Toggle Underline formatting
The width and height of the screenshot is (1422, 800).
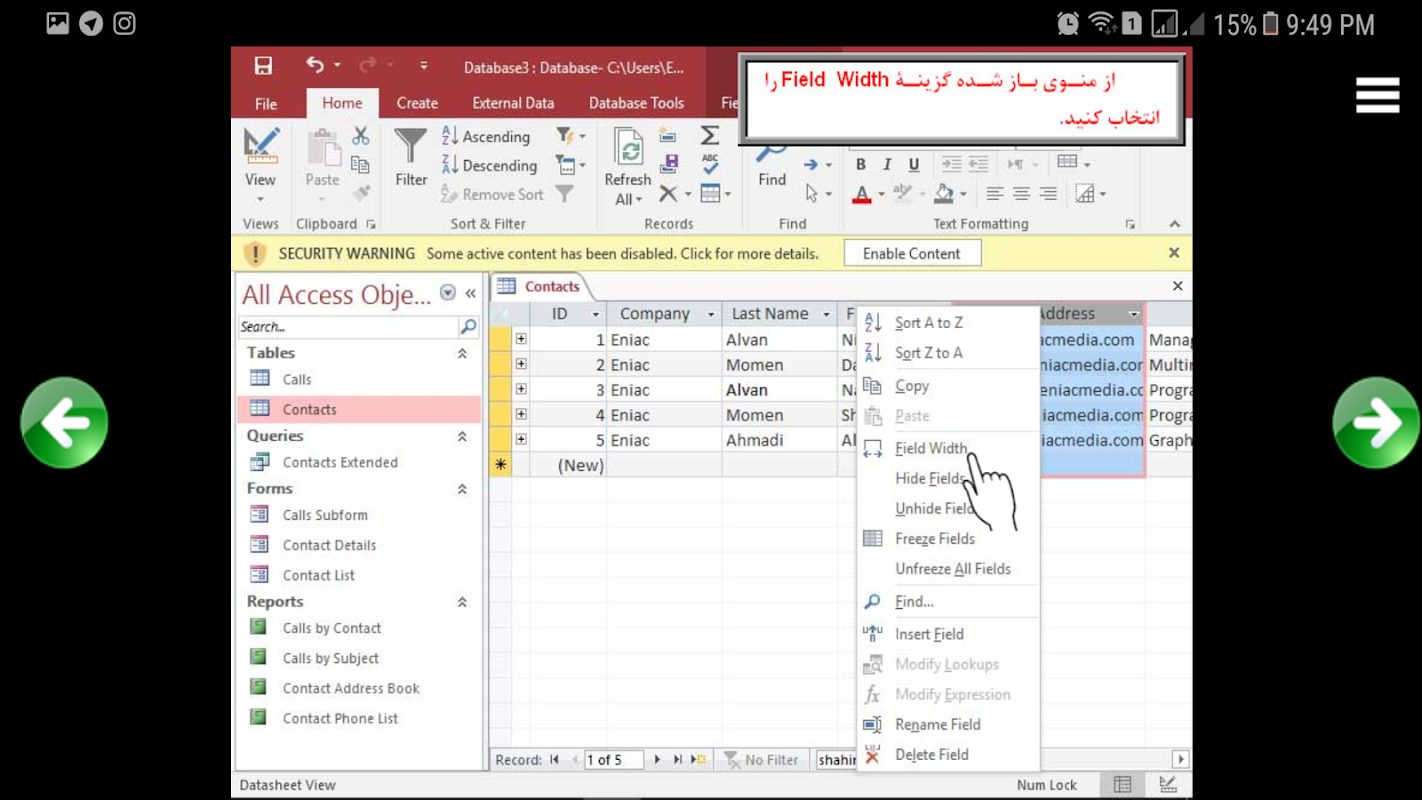[x=913, y=164]
